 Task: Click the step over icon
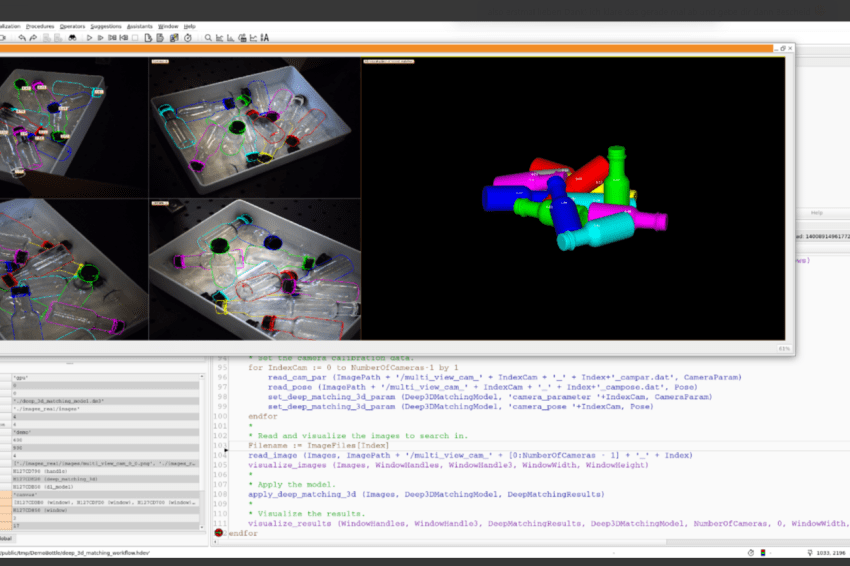[112, 38]
